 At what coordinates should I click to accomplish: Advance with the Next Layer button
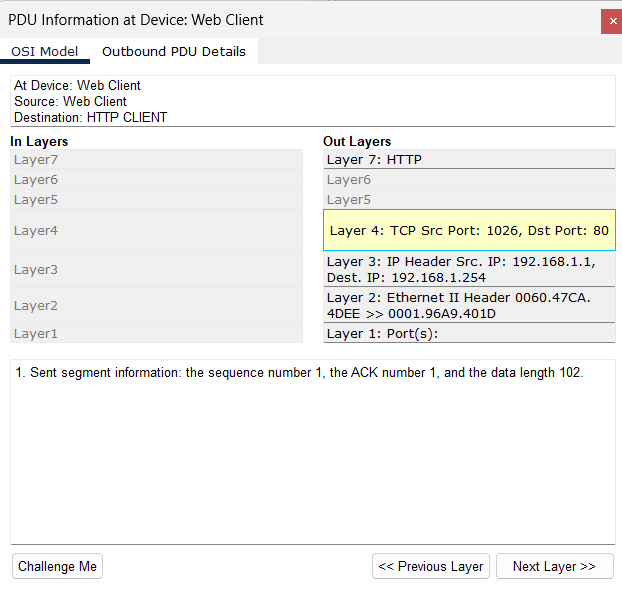coord(555,566)
